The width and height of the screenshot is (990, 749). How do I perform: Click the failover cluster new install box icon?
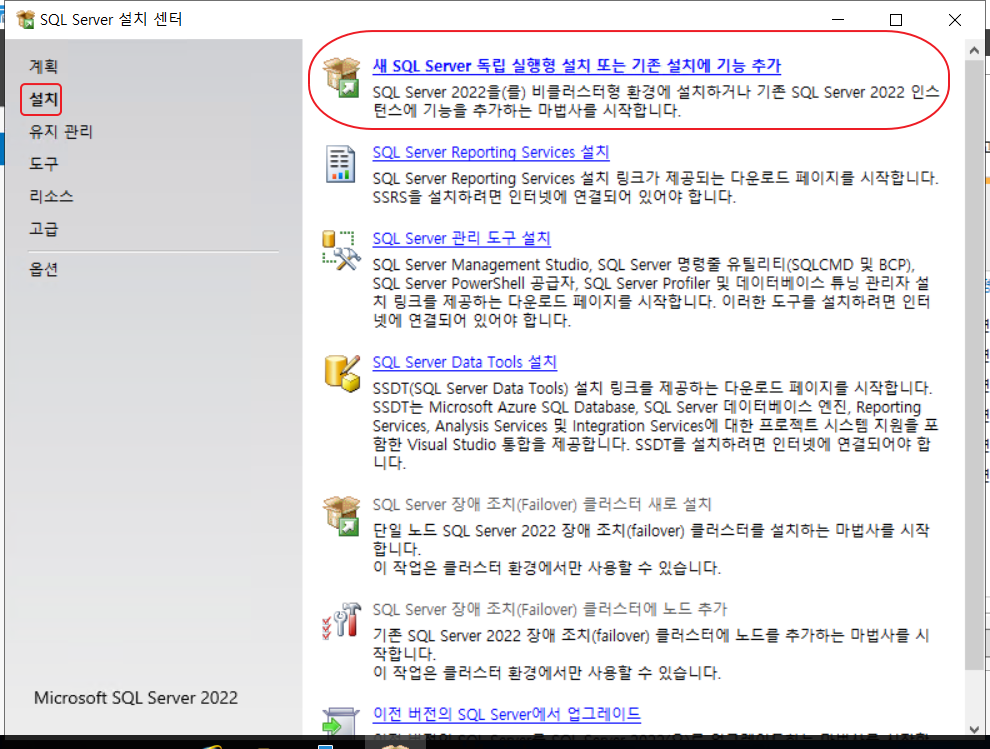click(x=342, y=516)
